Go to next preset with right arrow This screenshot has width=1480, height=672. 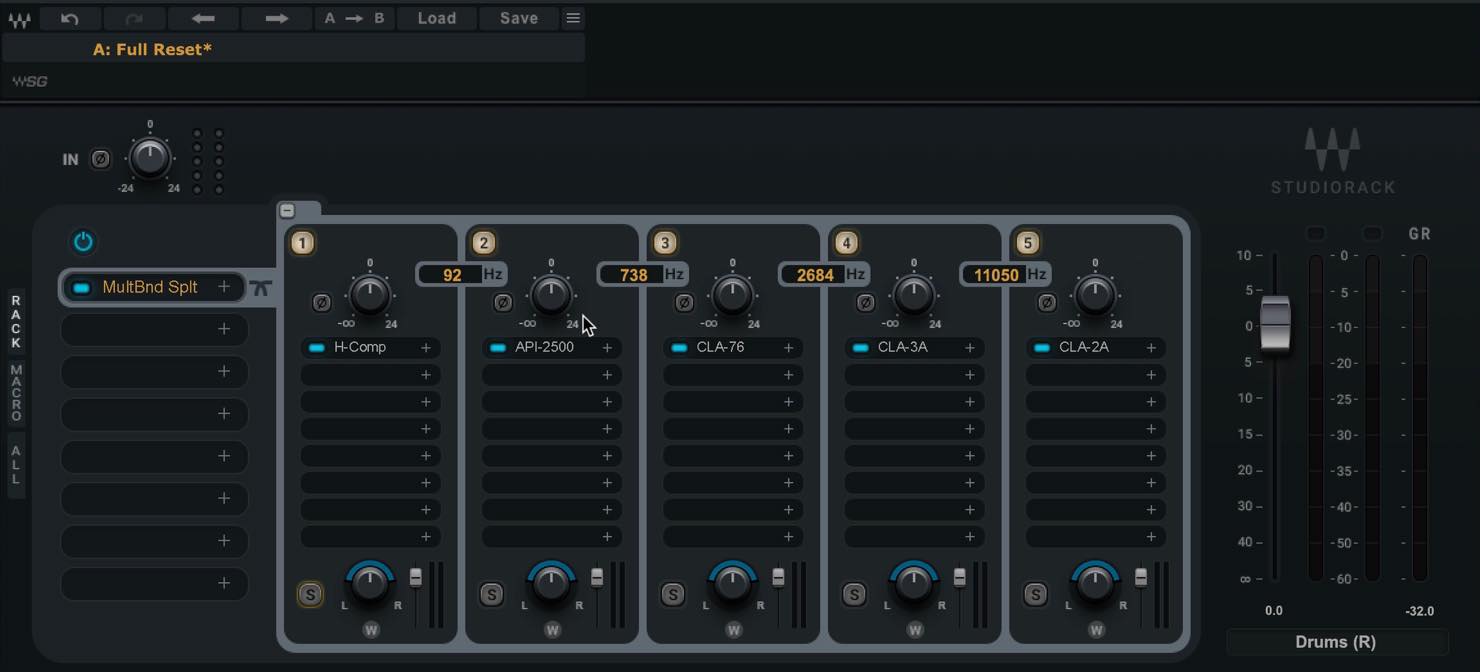pyautogui.click(x=277, y=18)
